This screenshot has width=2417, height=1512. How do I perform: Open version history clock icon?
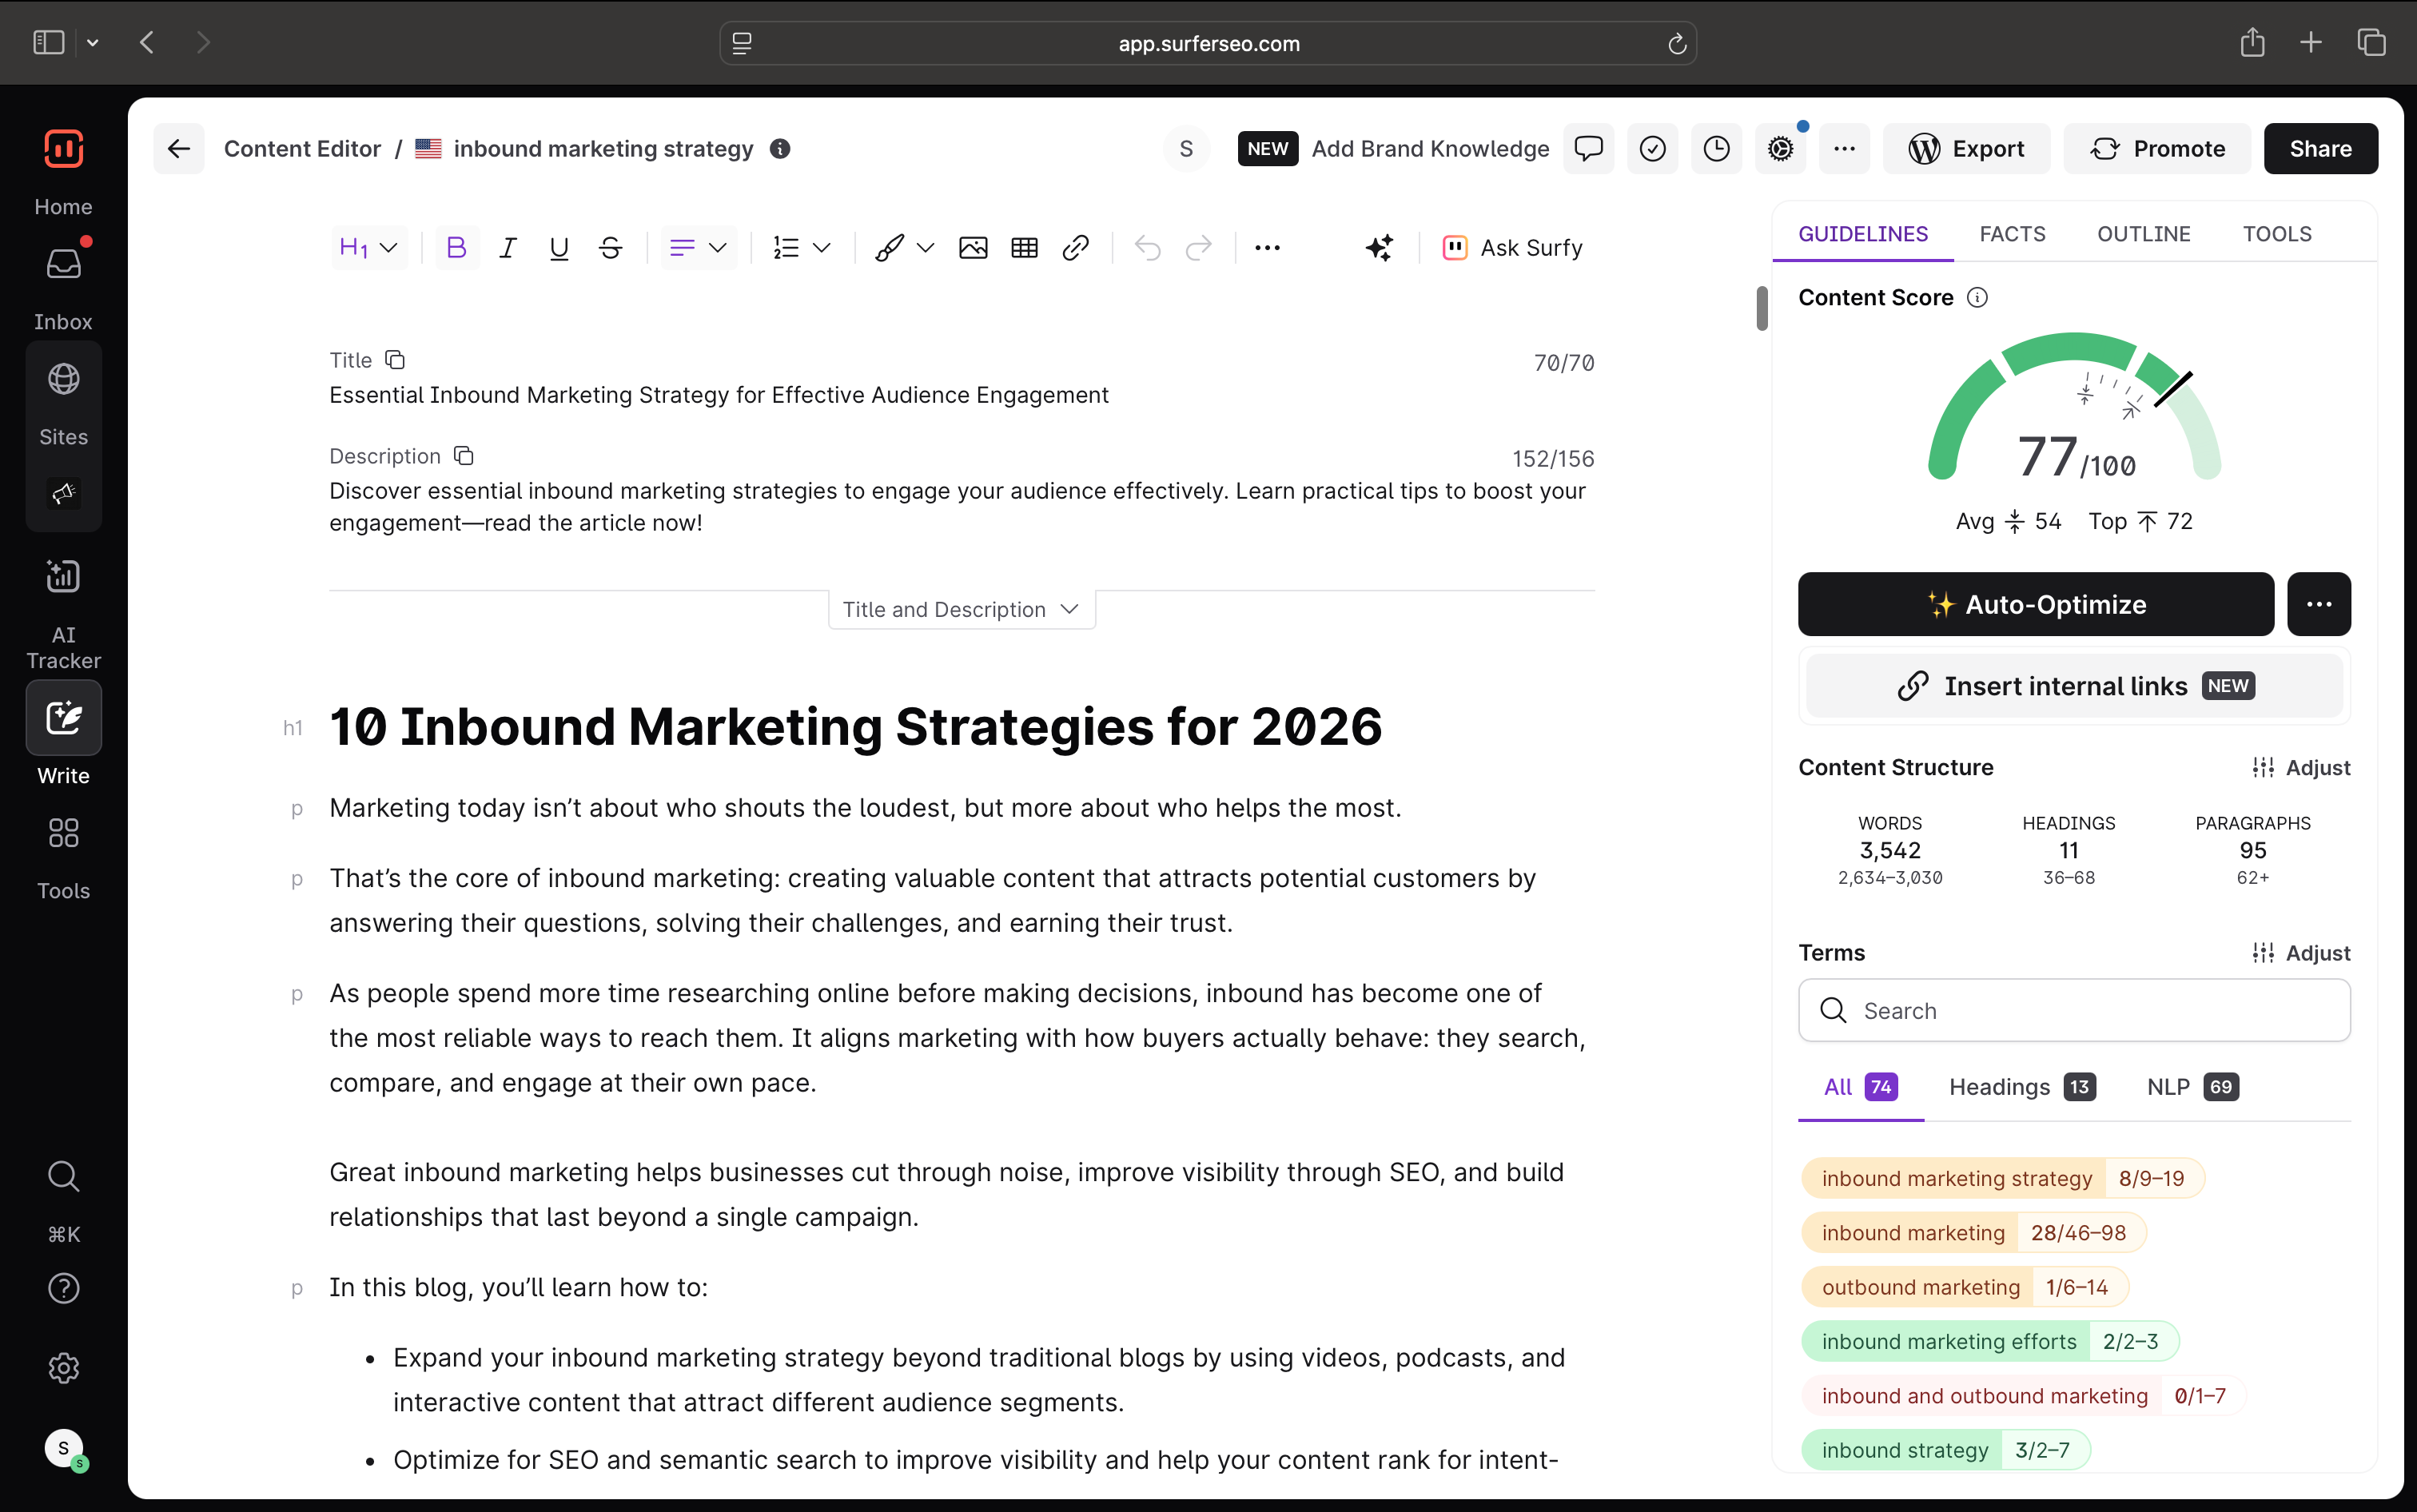(1716, 149)
